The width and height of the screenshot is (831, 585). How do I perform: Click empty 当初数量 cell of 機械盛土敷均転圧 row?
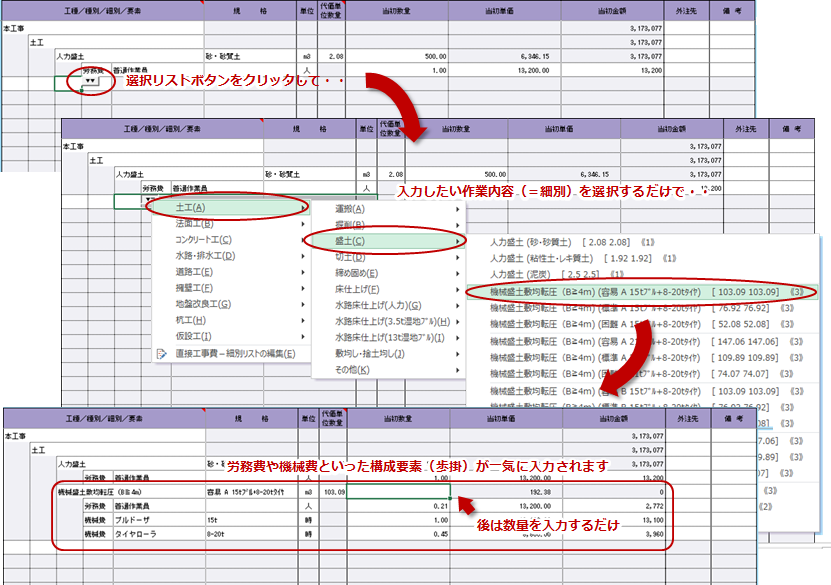pyautogui.click(x=399, y=491)
